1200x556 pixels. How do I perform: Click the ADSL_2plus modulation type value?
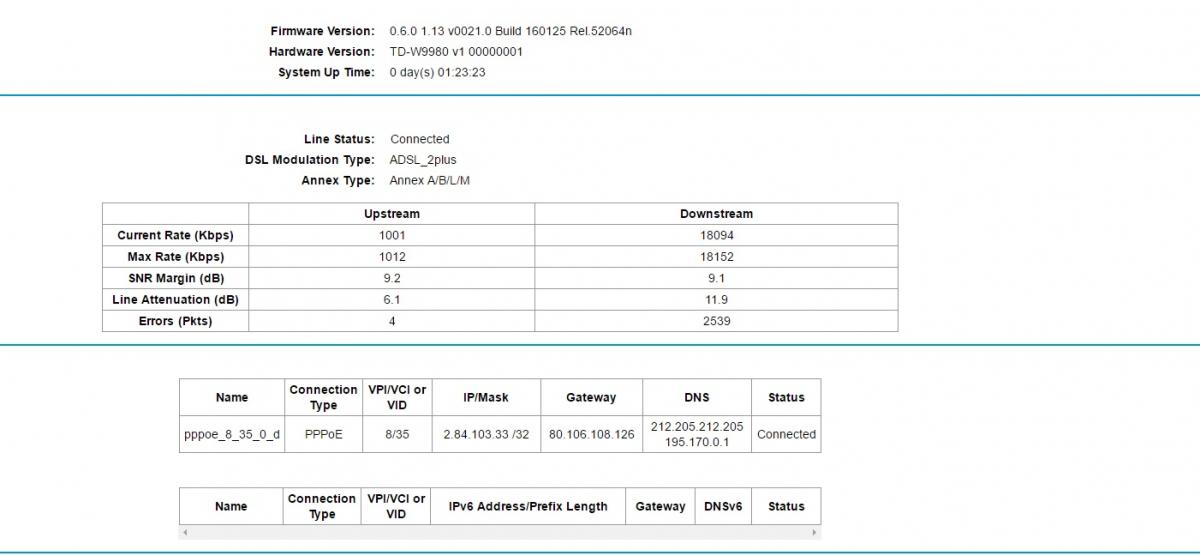pos(423,160)
